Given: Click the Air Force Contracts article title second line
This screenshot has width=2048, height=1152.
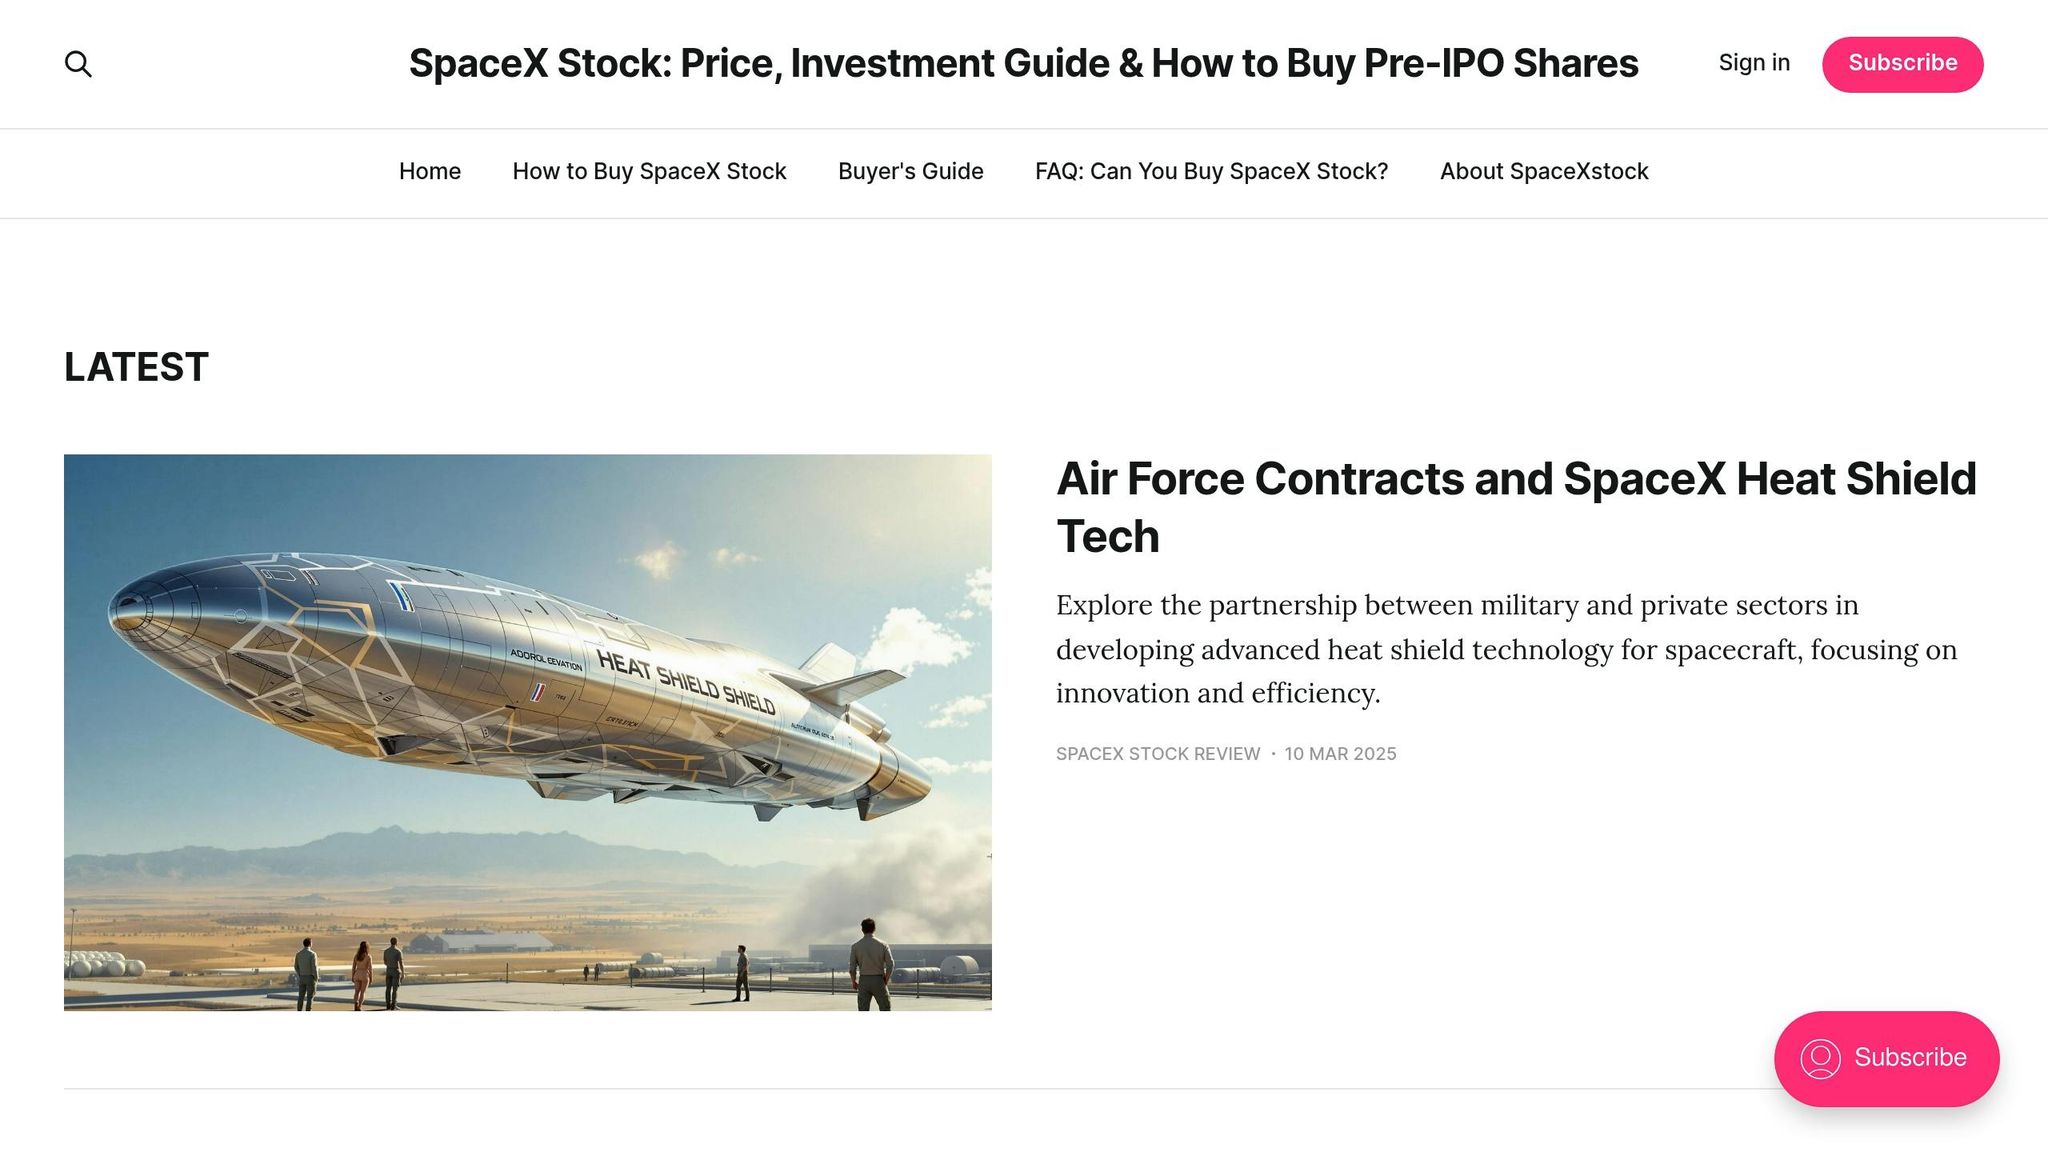Looking at the screenshot, I should tap(1106, 536).
